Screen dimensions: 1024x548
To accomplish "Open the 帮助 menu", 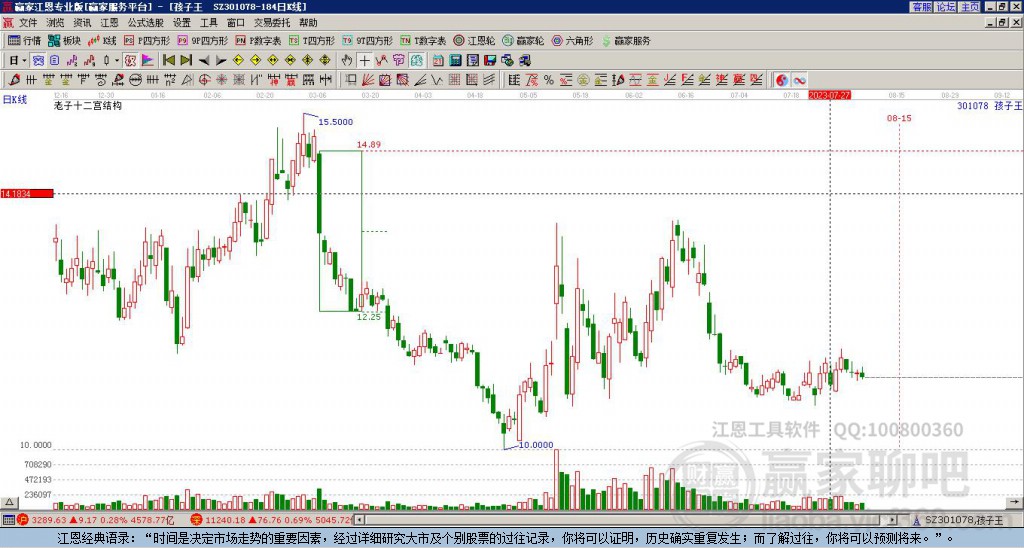I will click(x=308, y=23).
